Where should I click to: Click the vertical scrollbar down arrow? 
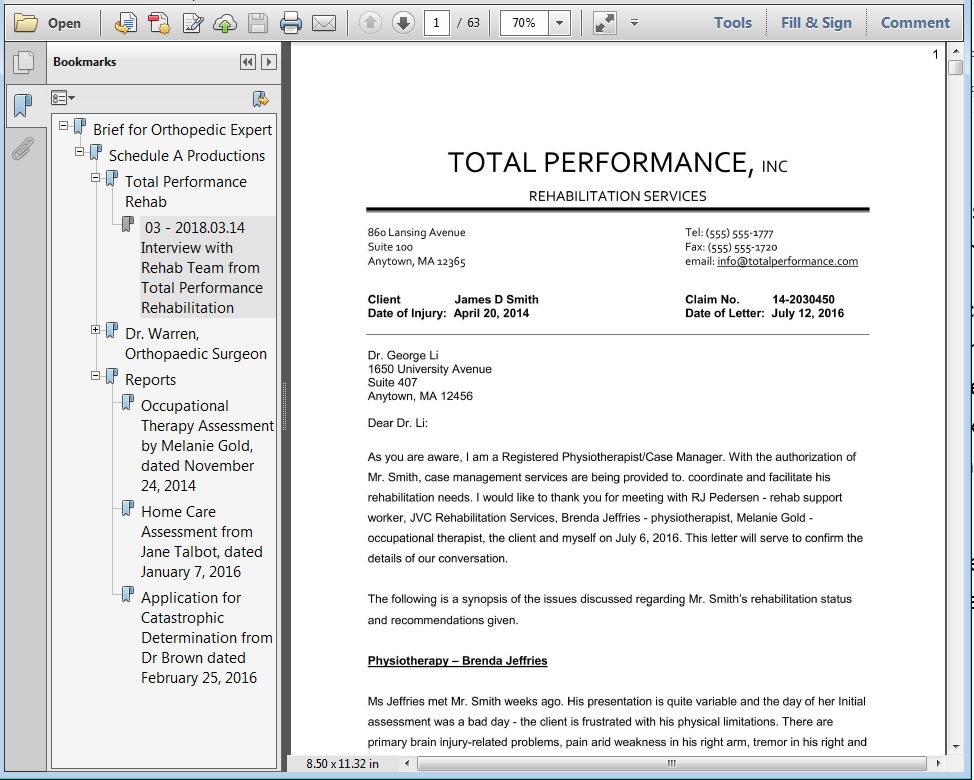pos(955,746)
